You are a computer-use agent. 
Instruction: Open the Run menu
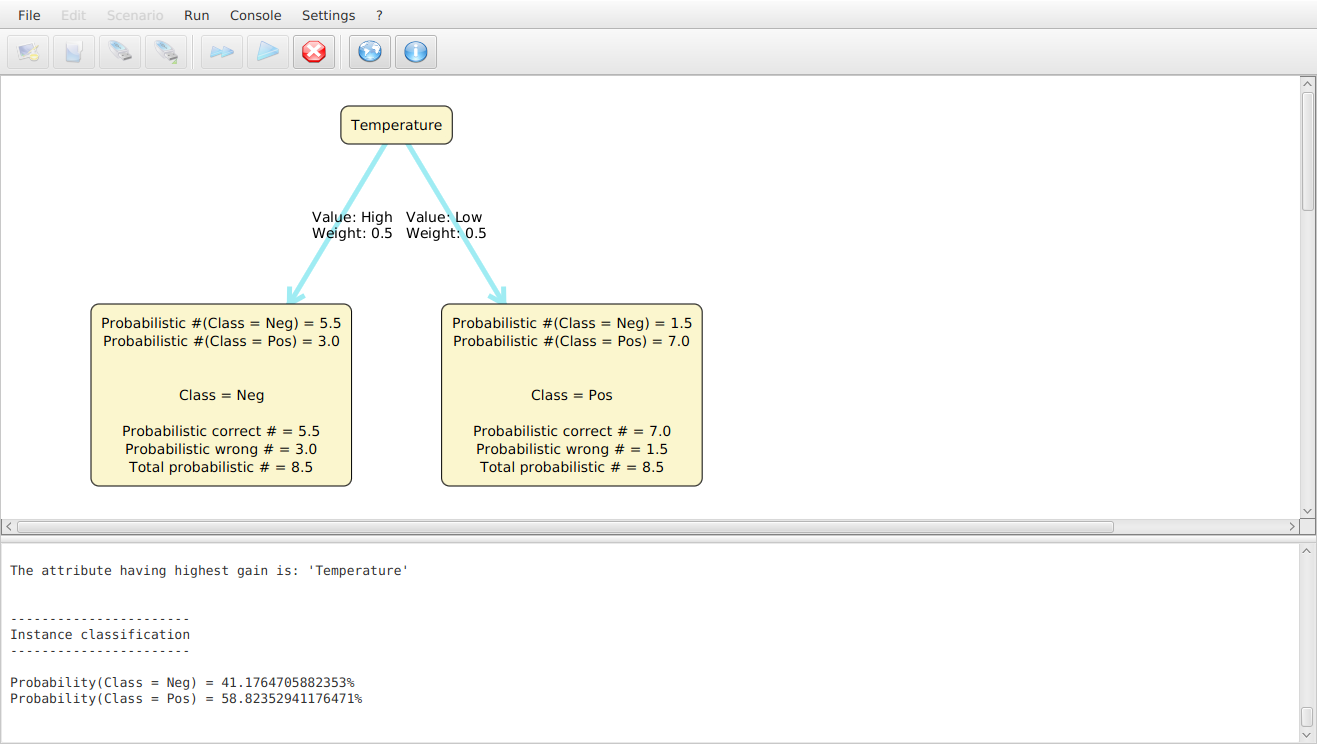(x=197, y=15)
